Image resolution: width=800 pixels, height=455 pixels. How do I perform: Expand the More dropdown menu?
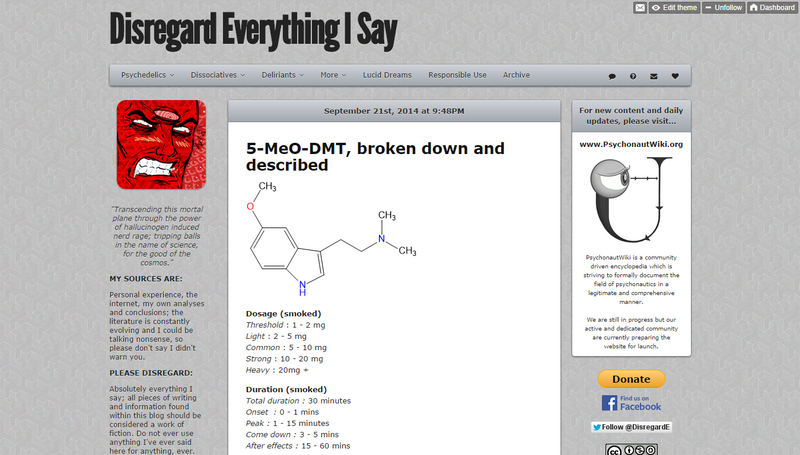333,75
